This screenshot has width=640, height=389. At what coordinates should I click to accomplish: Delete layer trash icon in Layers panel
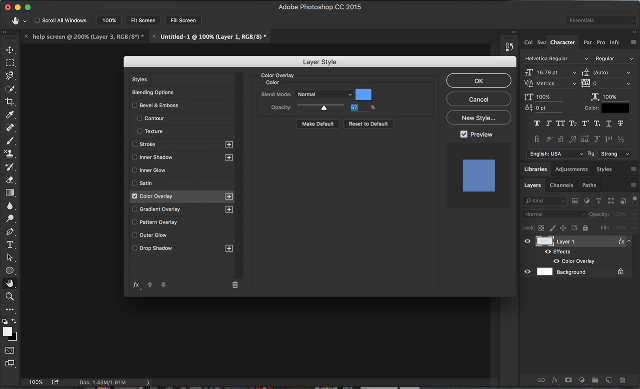[x=622, y=380]
